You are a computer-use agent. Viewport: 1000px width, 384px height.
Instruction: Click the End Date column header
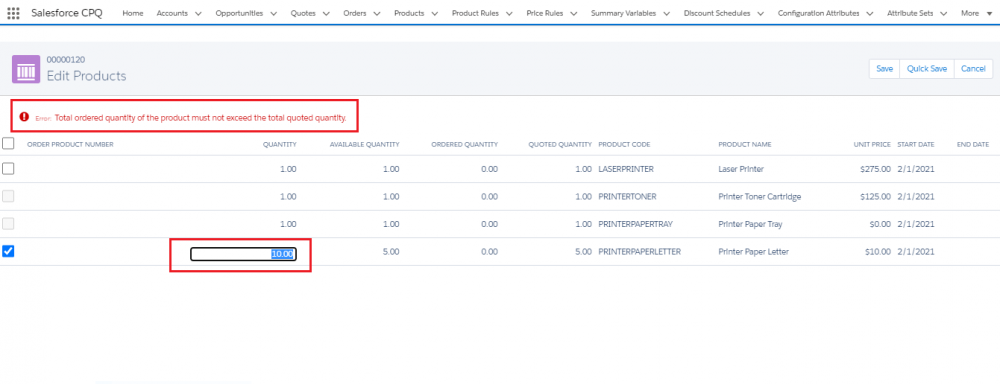pyautogui.click(x=973, y=145)
